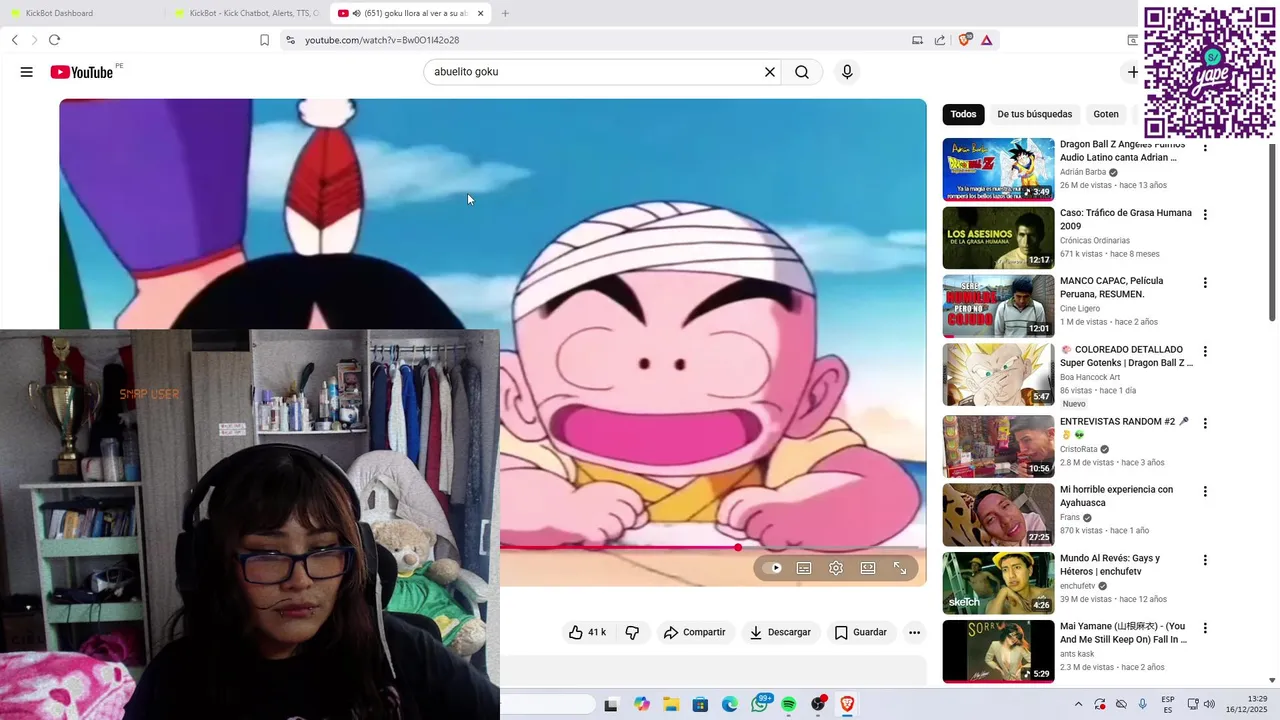Open Spotify from the taskbar
This screenshot has width=1280, height=720.
coord(789,704)
